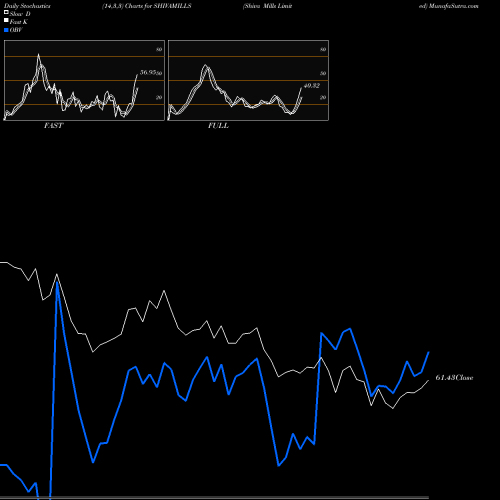
Task: Click the 49.32 value on FULL chart
Action: click(x=312, y=86)
